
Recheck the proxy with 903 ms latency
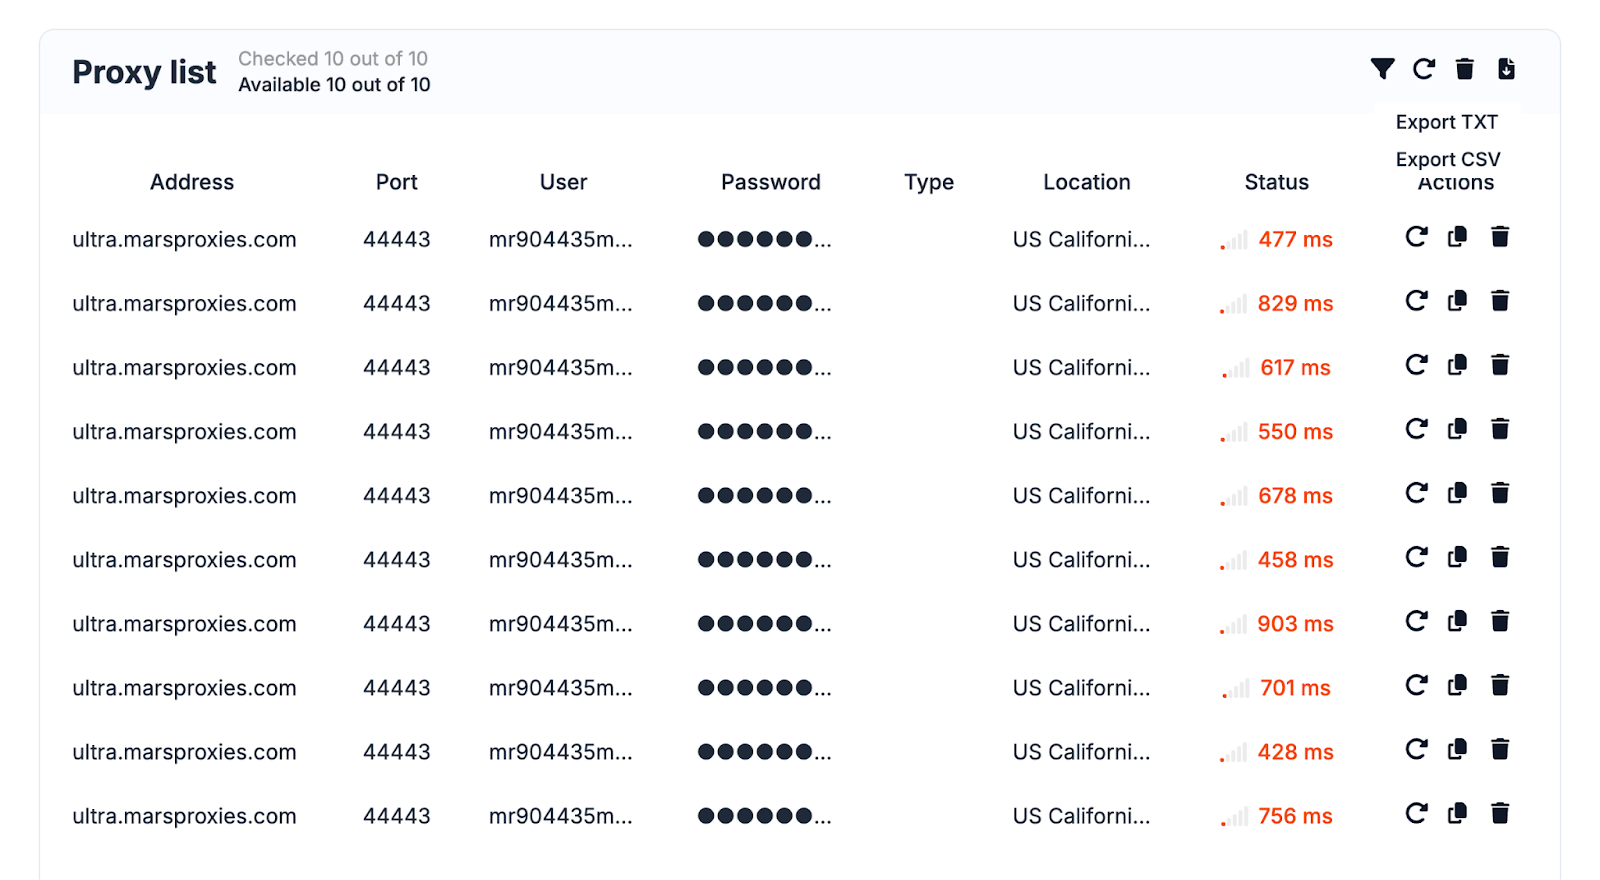tap(1416, 621)
